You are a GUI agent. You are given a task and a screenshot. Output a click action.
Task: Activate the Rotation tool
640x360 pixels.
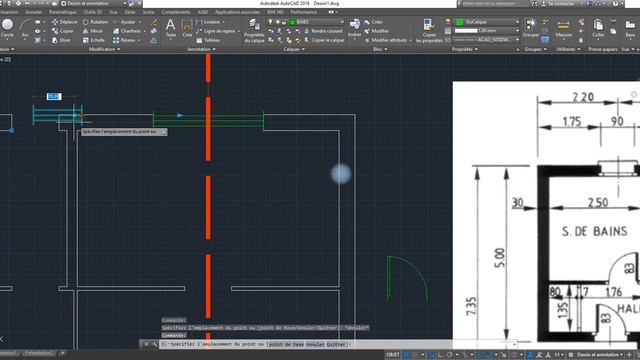[x=96, y=22]
